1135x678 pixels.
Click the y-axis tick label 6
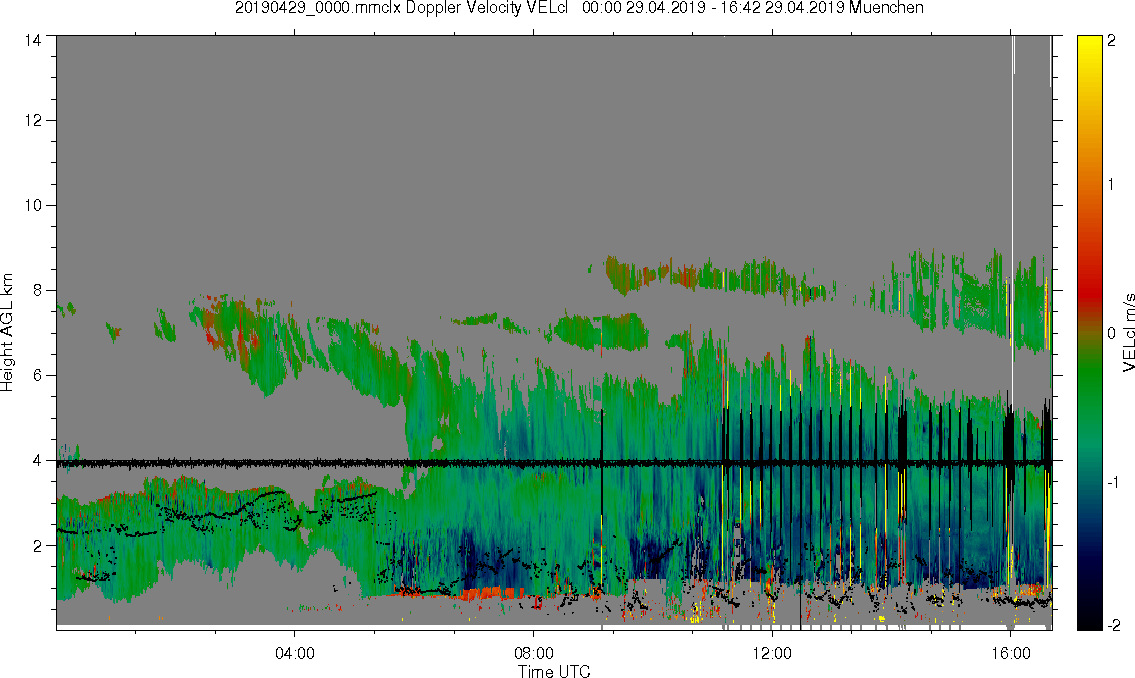coord(38,376)
